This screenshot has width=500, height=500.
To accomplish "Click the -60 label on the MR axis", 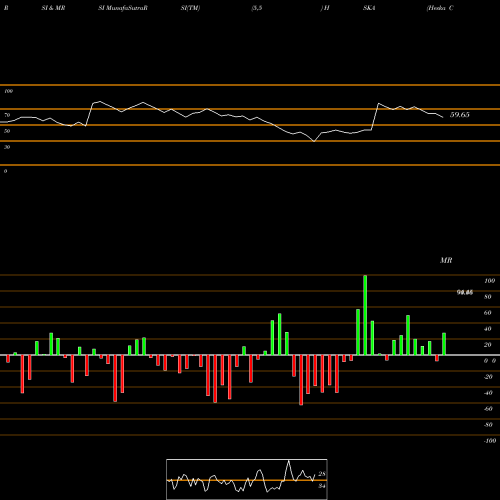I will 488,409.
